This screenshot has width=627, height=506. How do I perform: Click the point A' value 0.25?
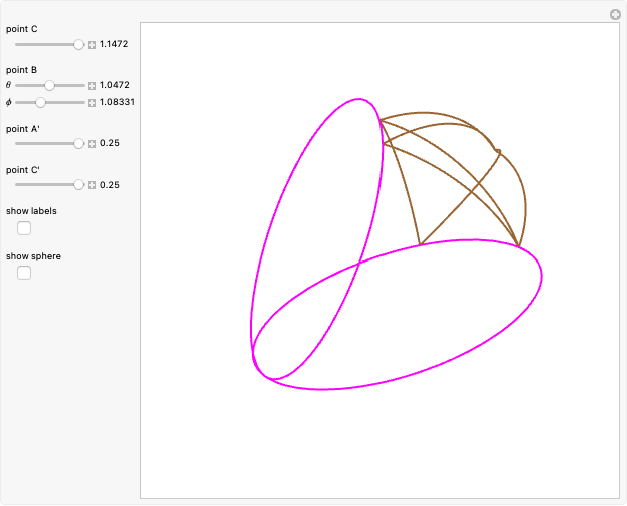[x=110, y=143]
